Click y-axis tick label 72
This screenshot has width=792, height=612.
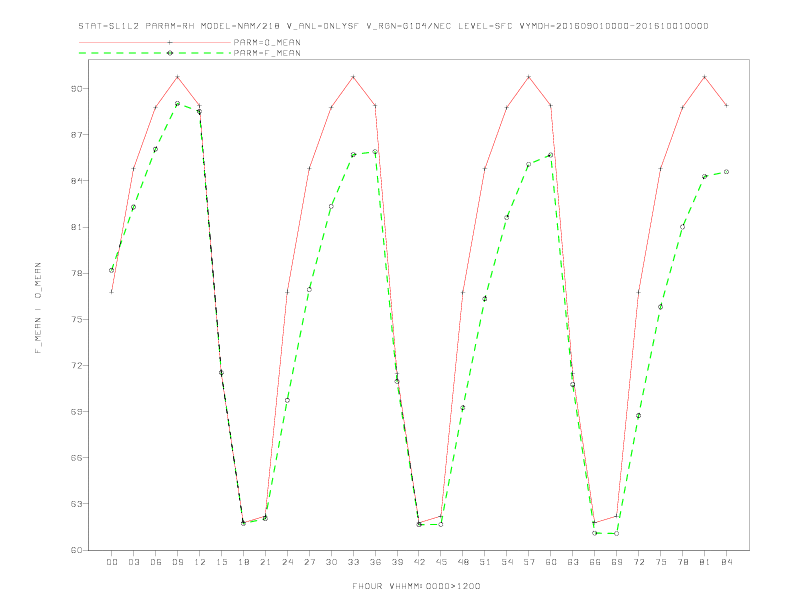pyautogui.click(x=76, y=366)
